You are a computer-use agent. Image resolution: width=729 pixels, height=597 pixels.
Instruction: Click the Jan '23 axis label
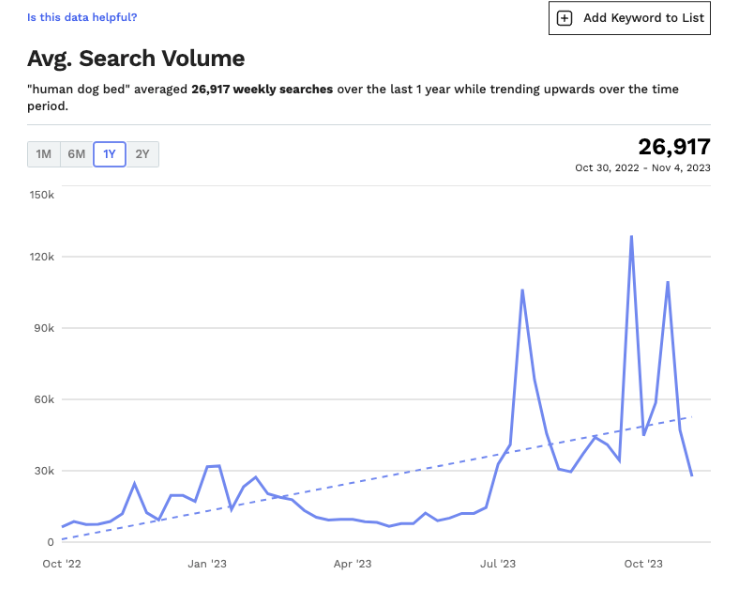point(206,564)
